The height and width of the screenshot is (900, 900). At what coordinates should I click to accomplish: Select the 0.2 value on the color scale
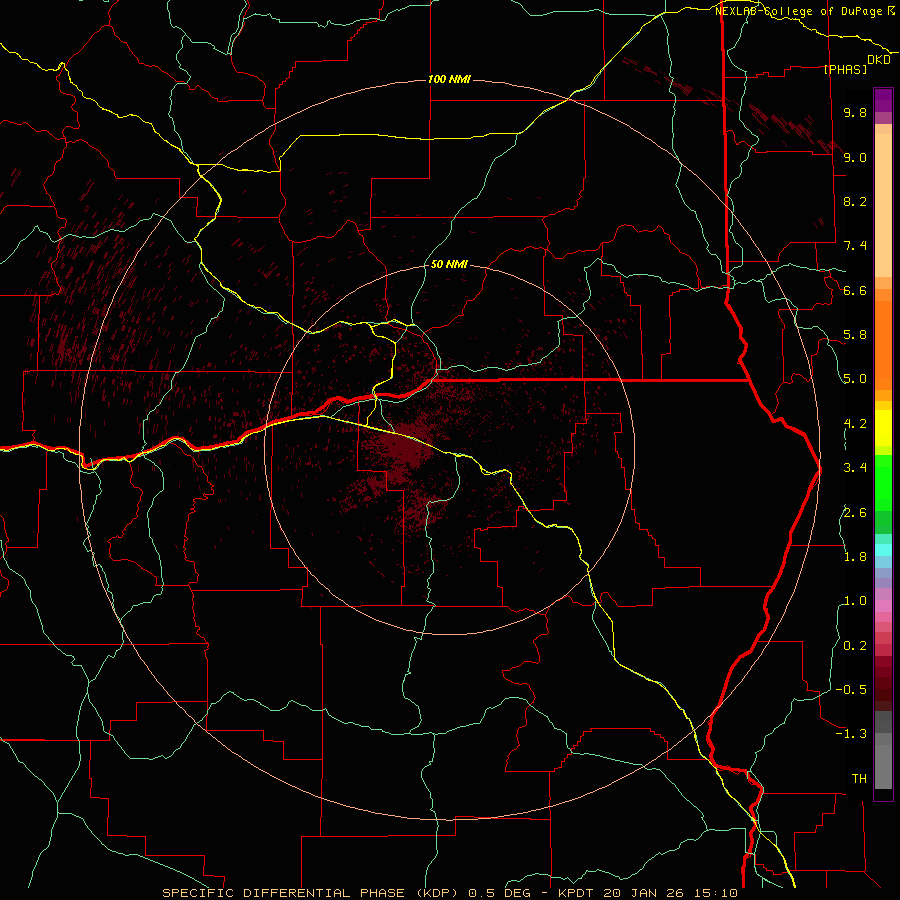(x=855, y=646)
